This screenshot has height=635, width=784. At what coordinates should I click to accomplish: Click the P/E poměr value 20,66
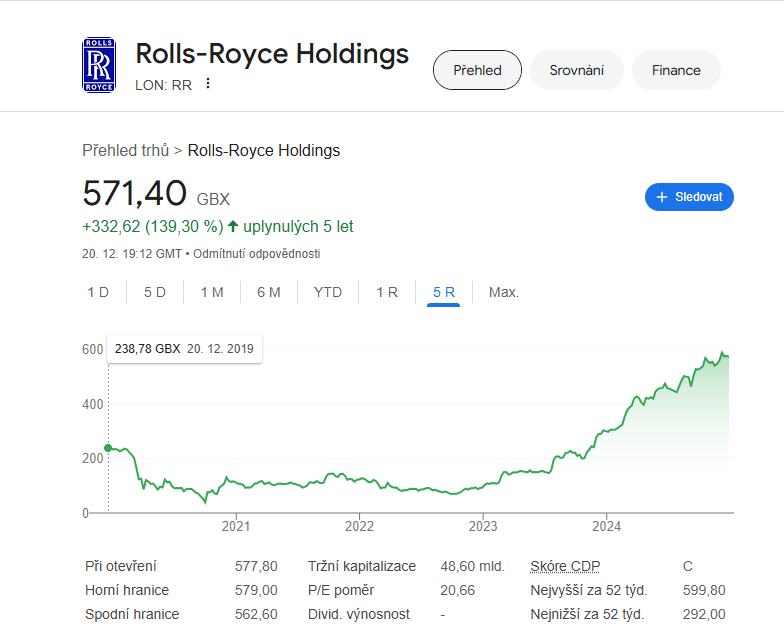pyautogui.click(x=458, y=590)
